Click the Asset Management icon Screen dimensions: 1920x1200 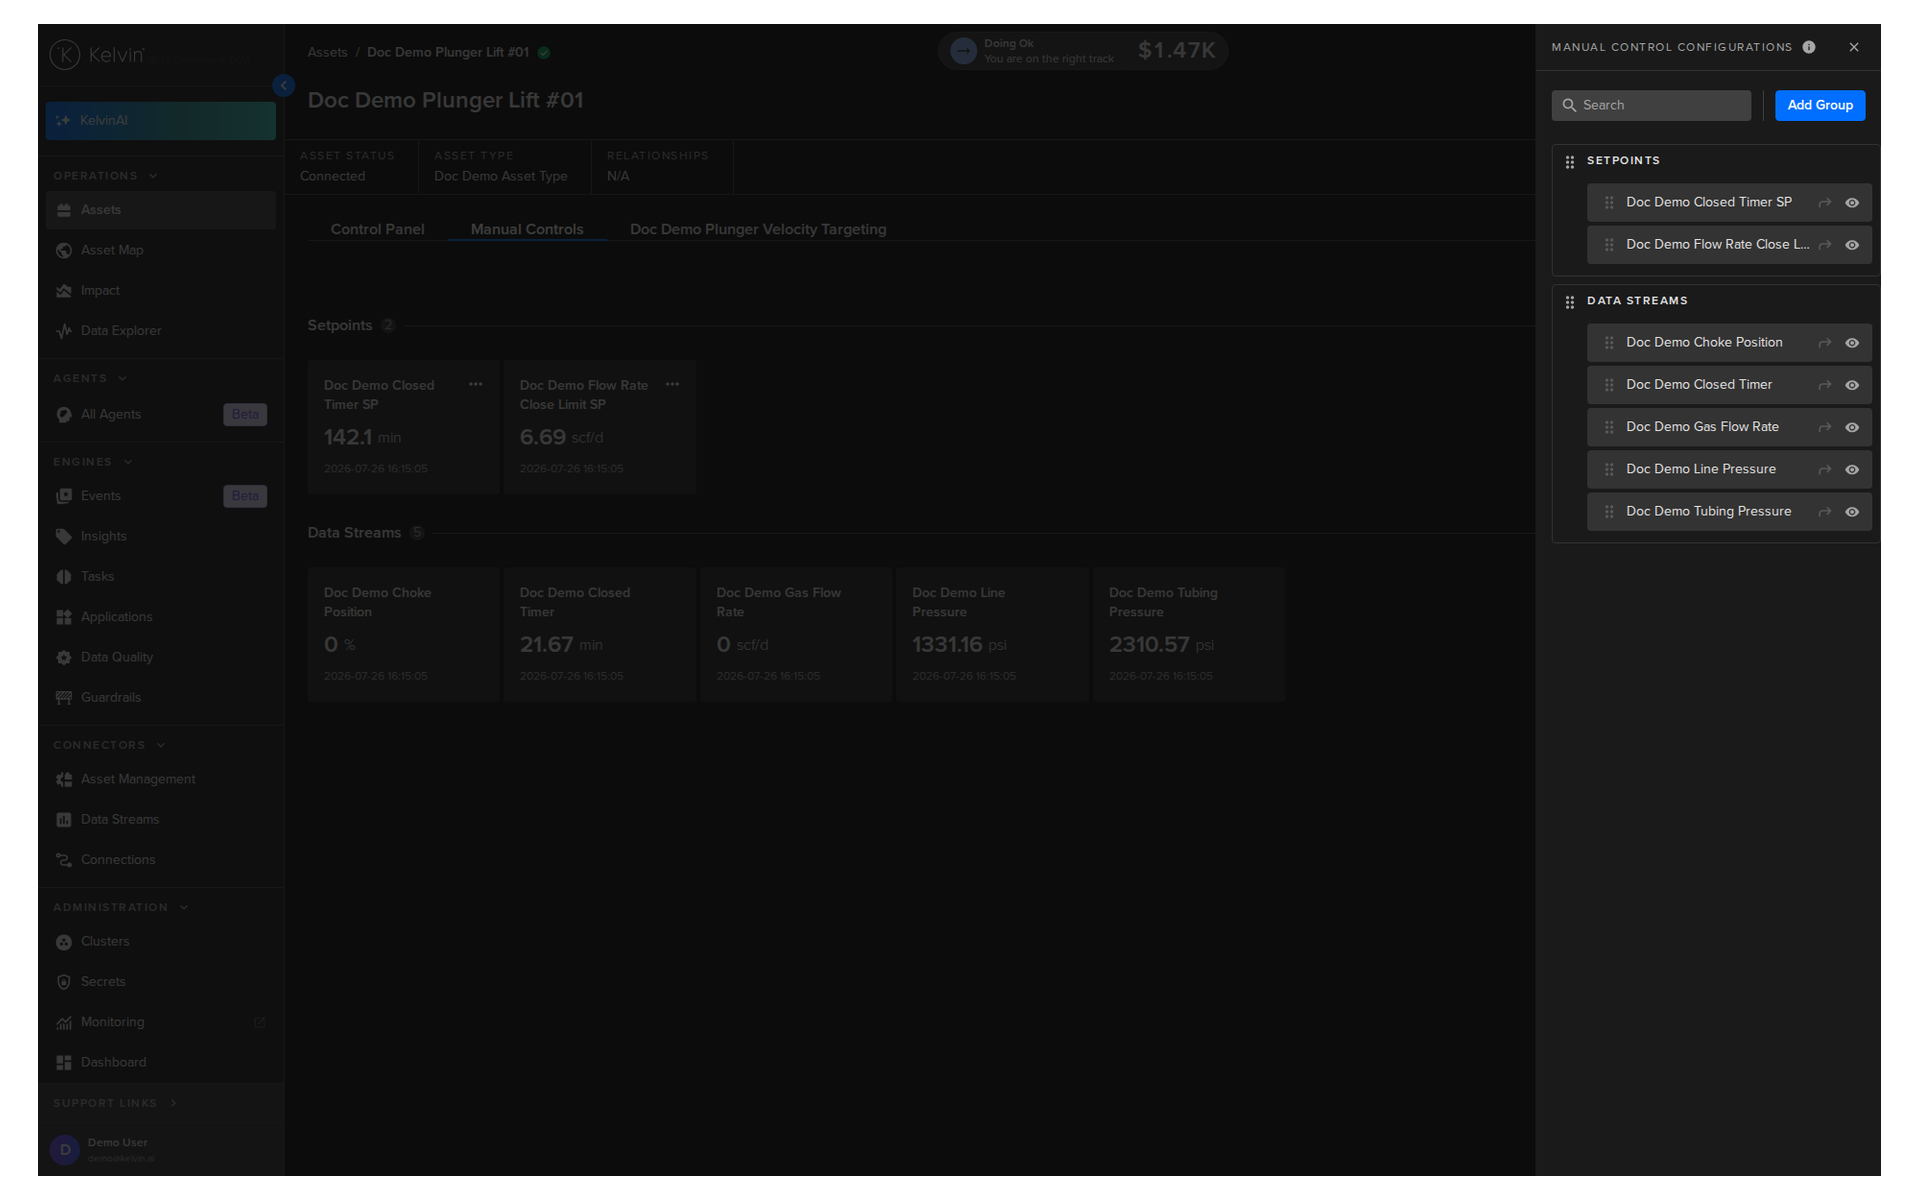coord(64,780)
